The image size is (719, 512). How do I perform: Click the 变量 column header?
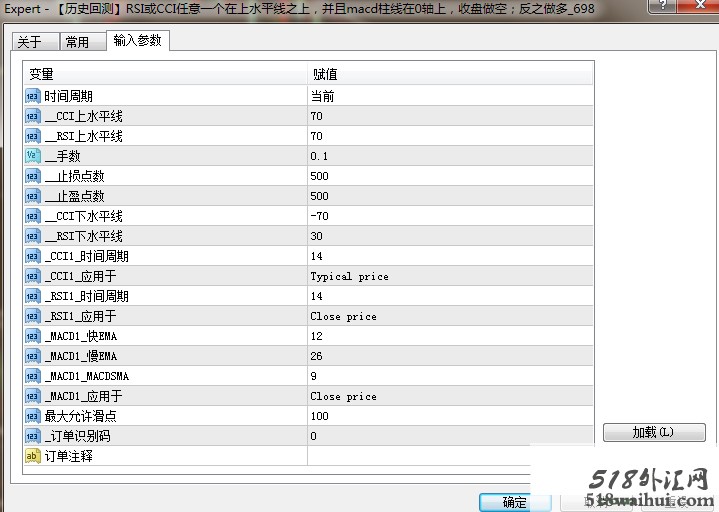click(165, 74)
